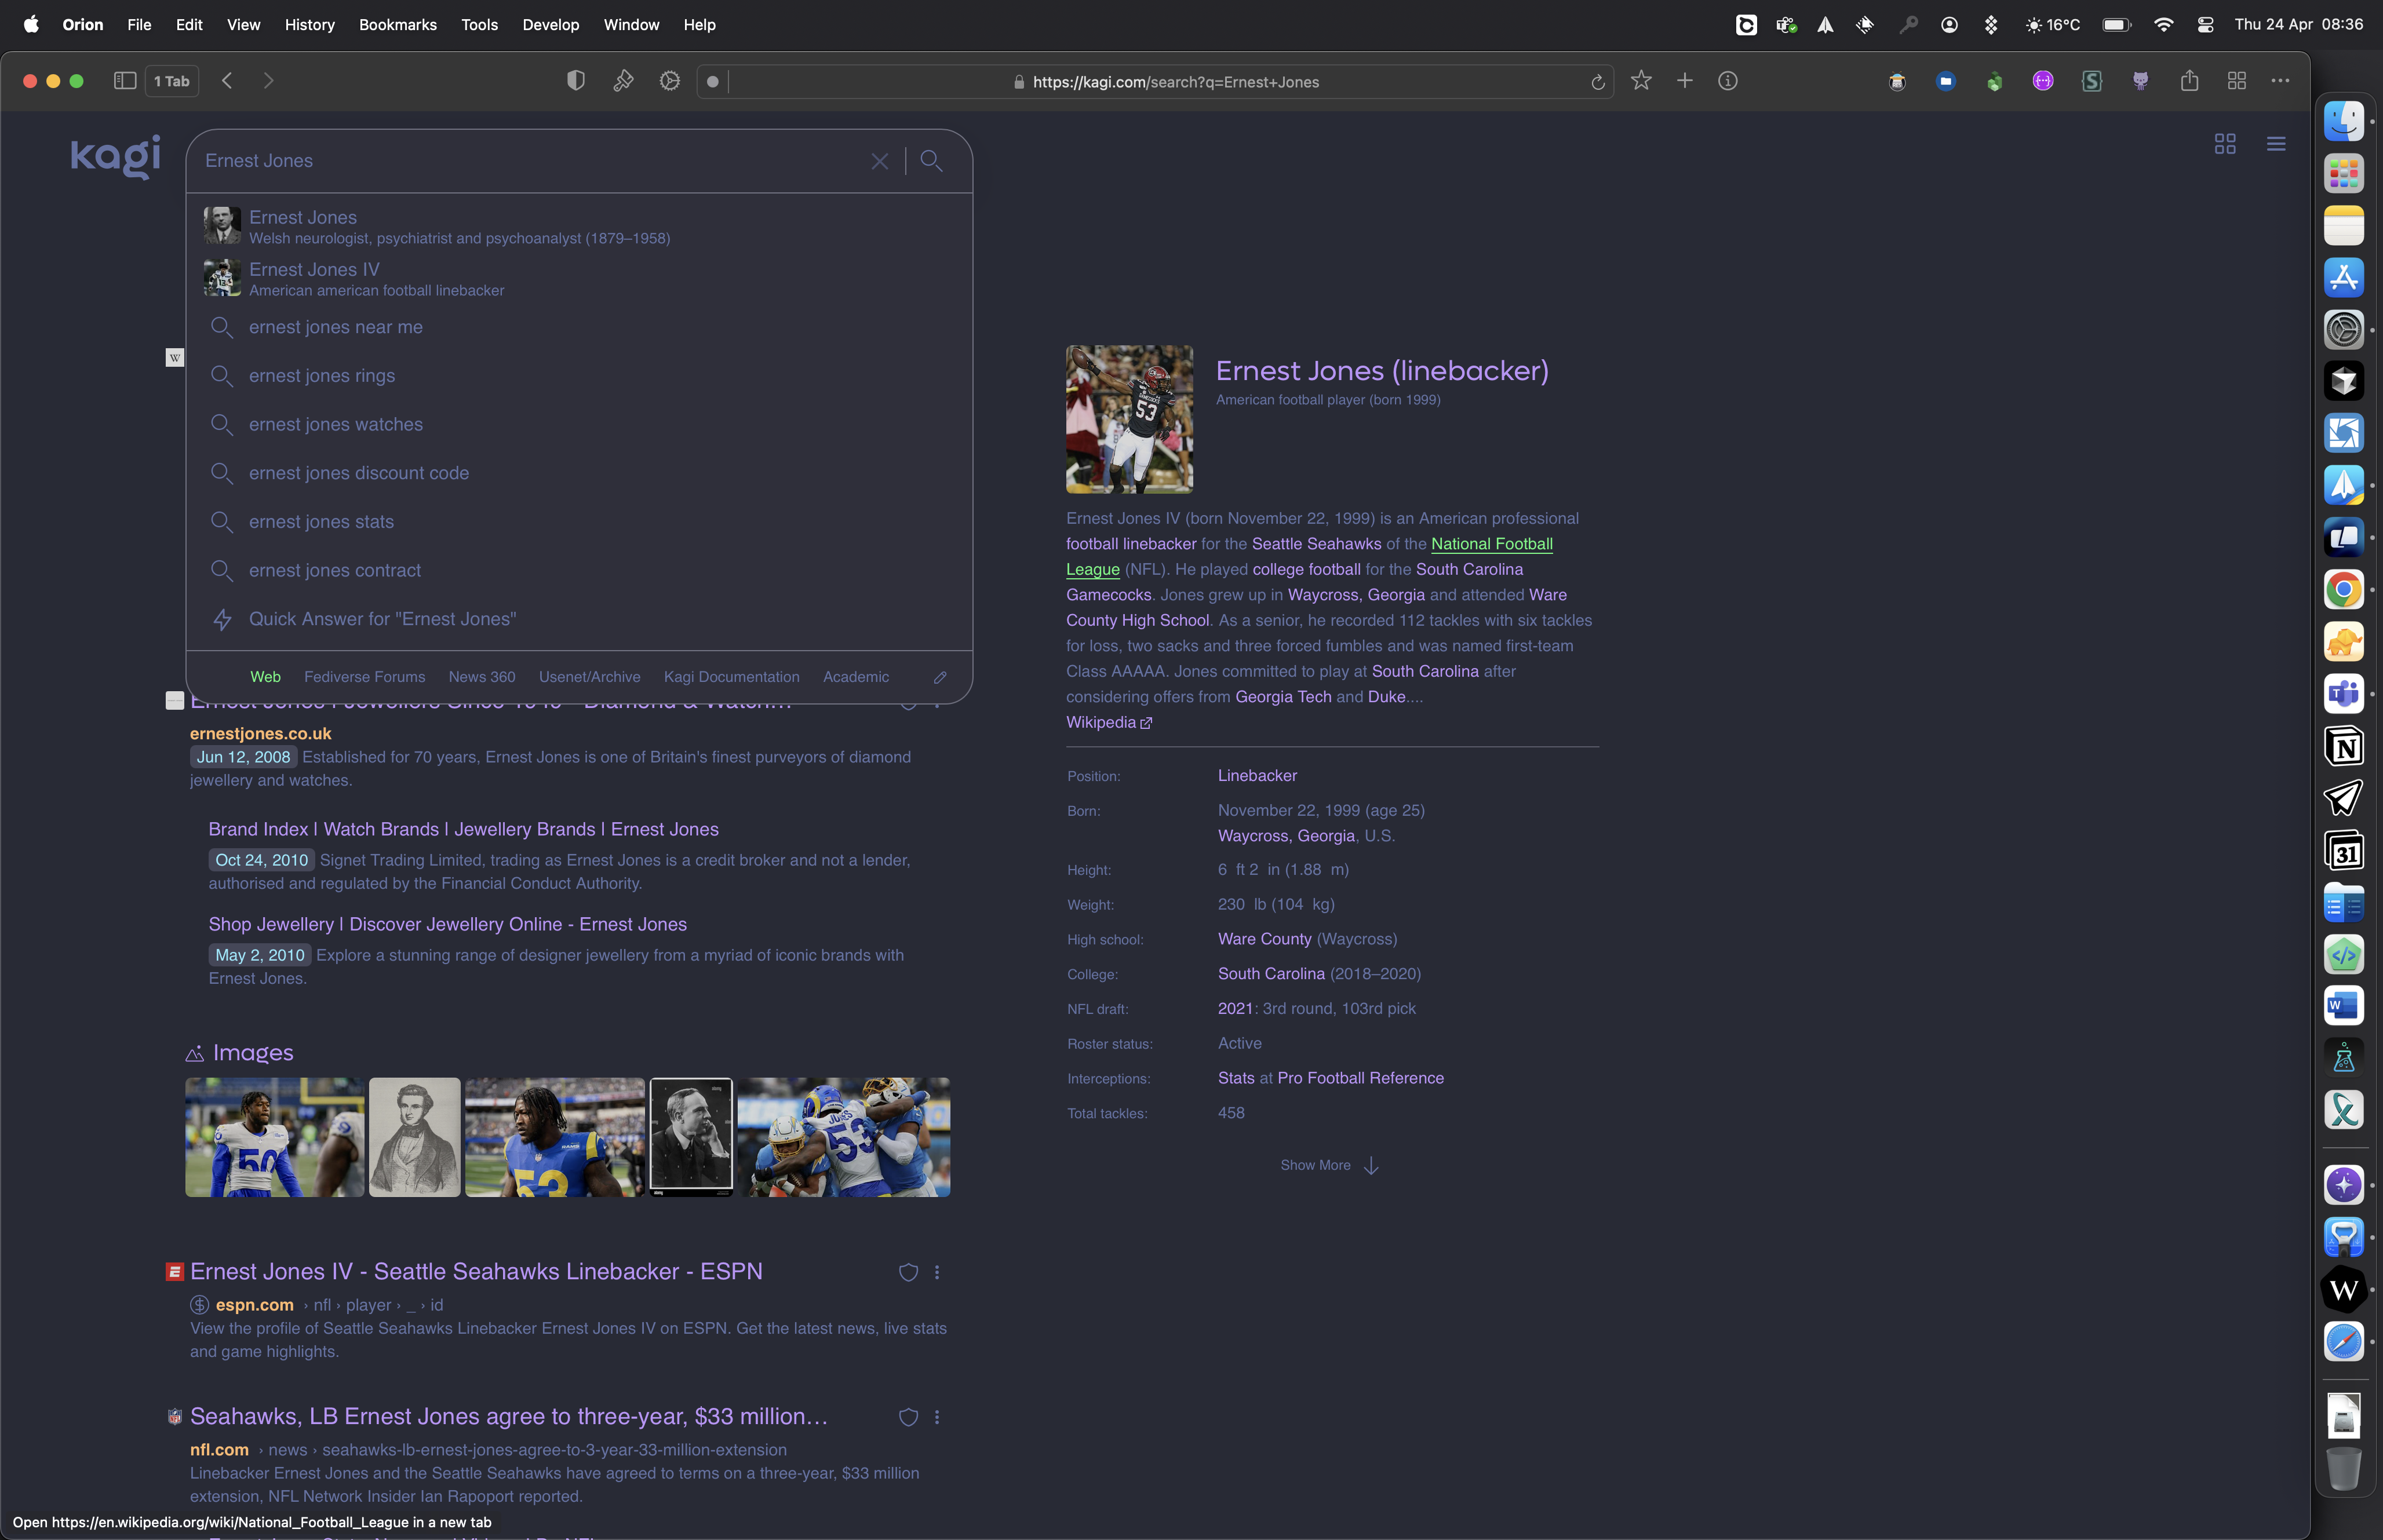Open the 1 Tab overview dropdown
Image resolution: width=2383 pixels, height=1540 pixels.
[x=172, y=81]
